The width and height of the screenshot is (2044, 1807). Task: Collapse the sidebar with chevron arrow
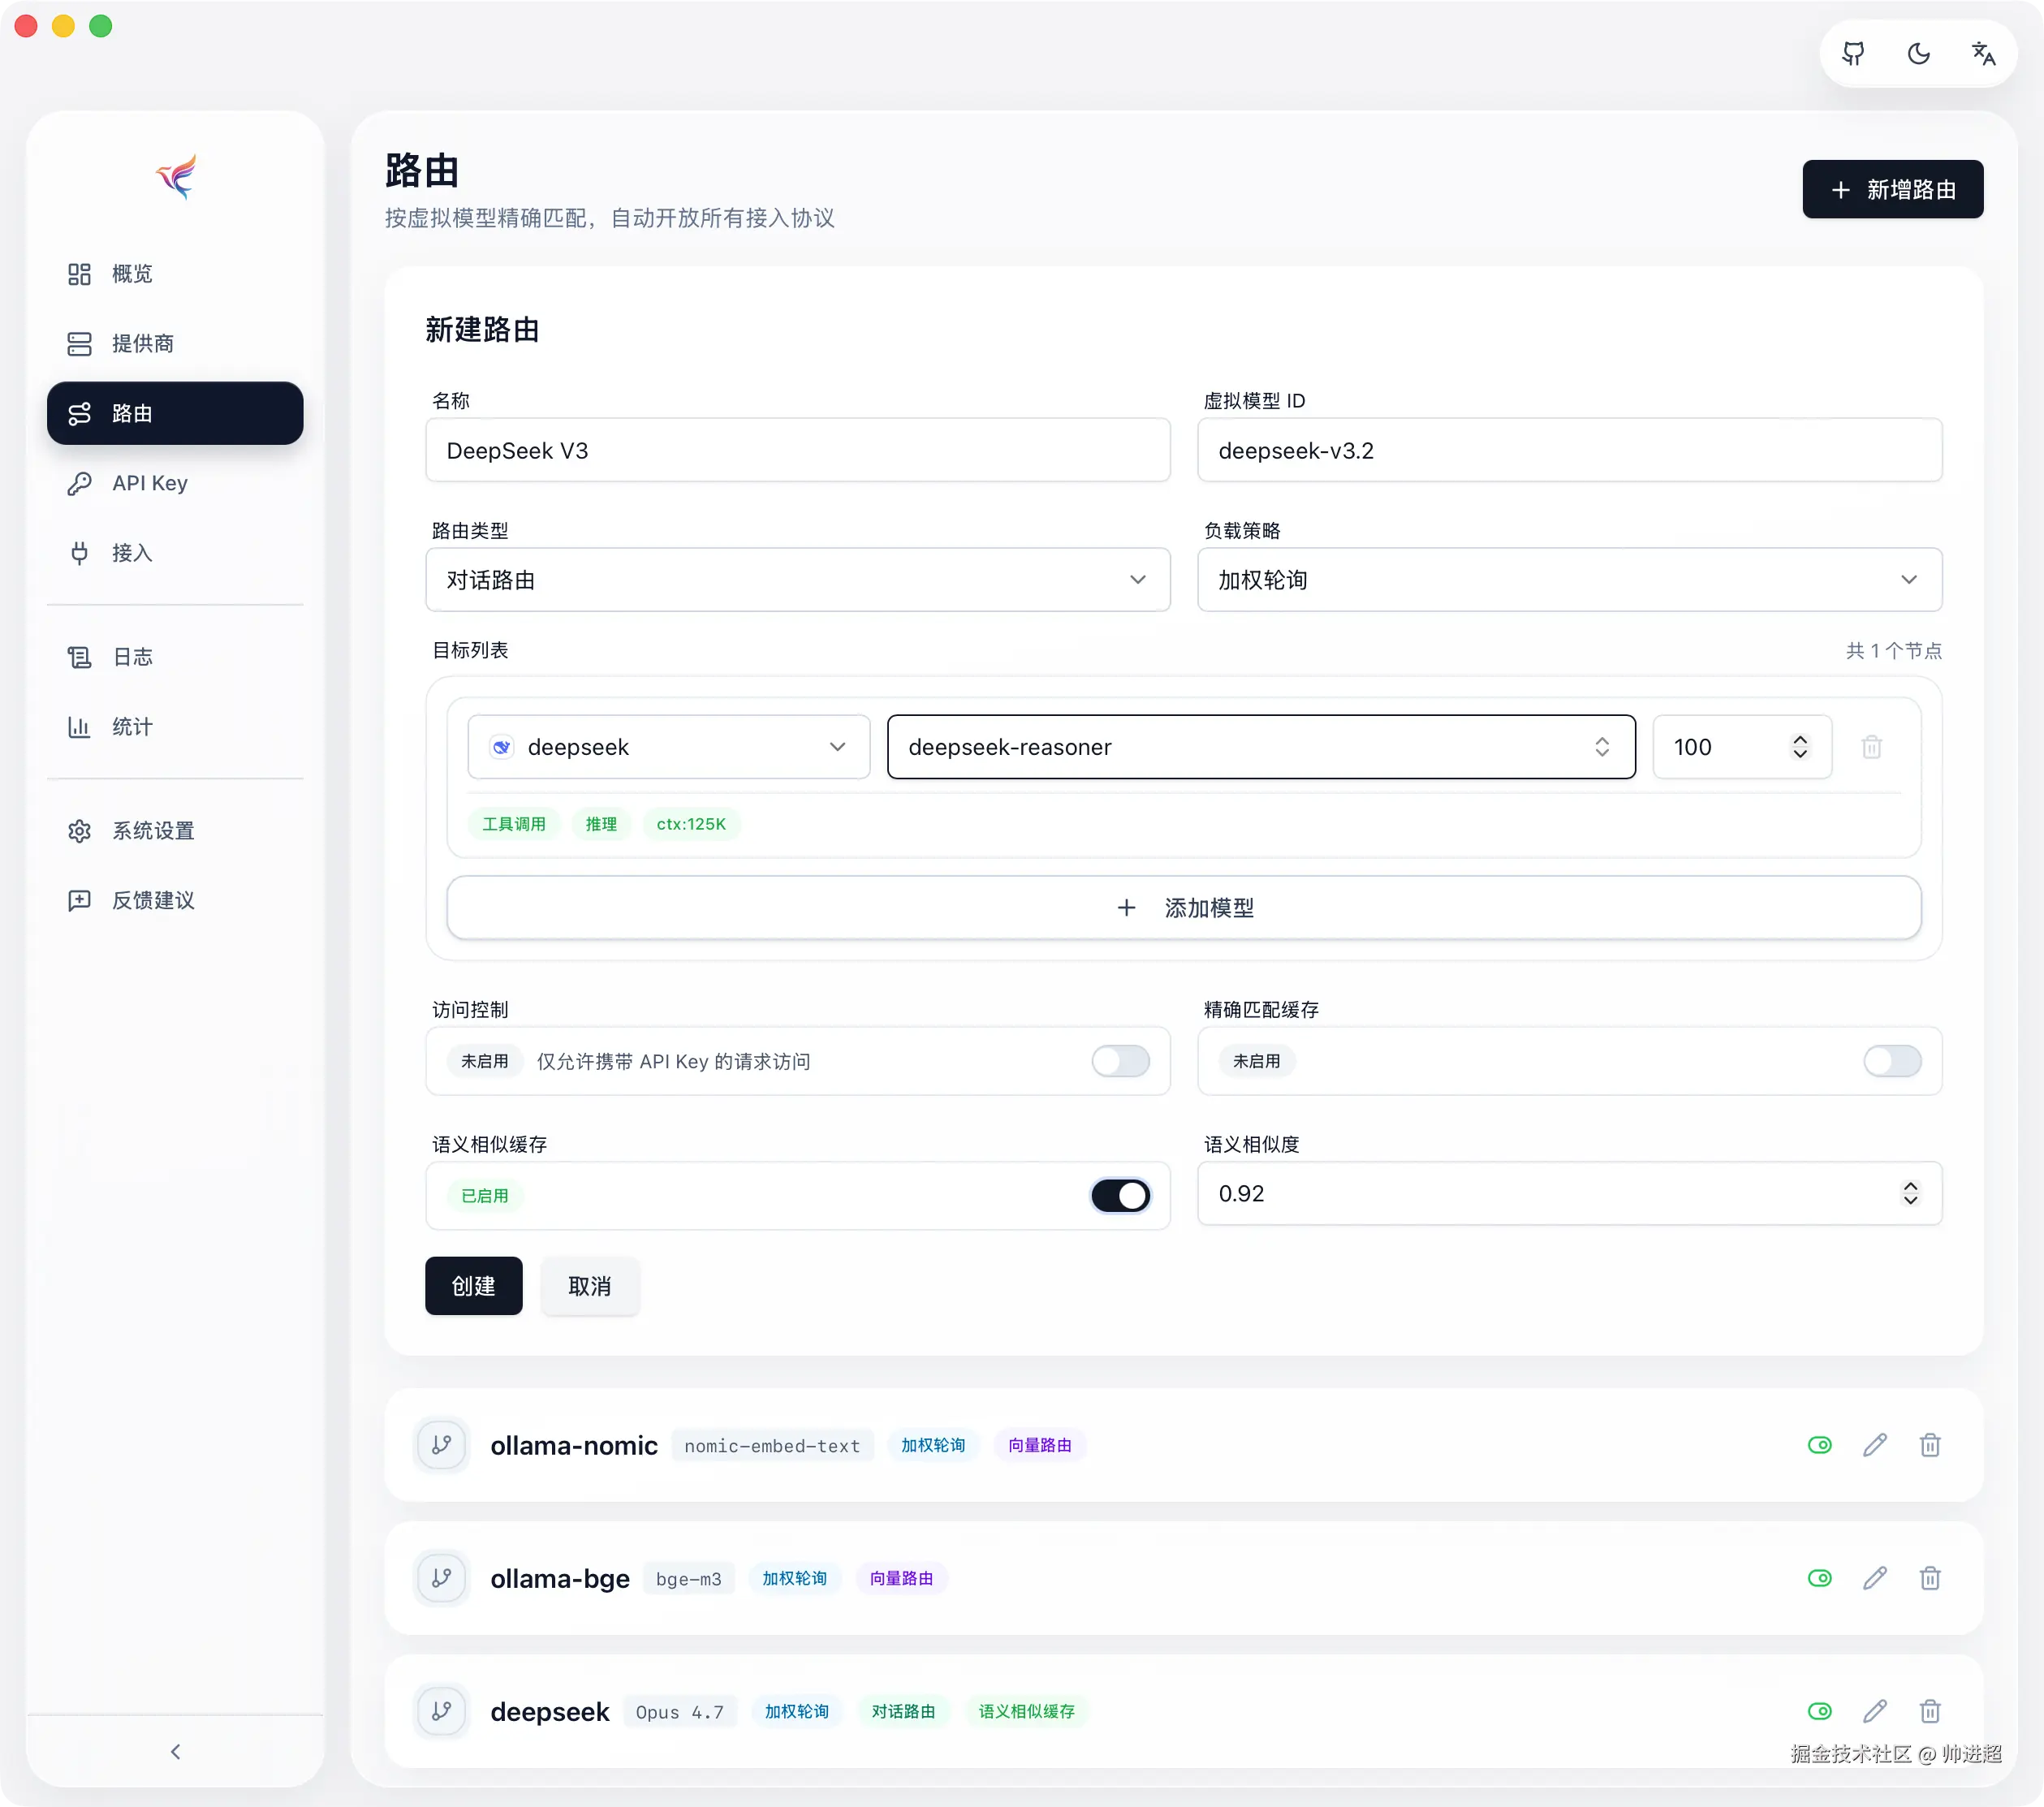pos(175,1751)
